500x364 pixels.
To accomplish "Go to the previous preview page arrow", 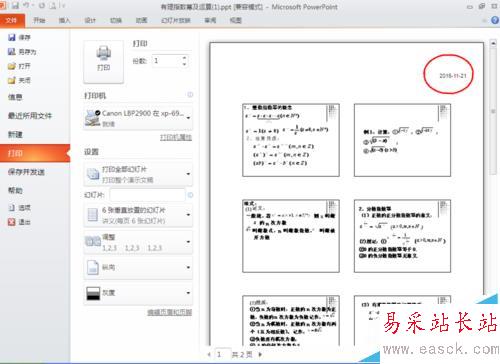I will (x=209, y=354).
